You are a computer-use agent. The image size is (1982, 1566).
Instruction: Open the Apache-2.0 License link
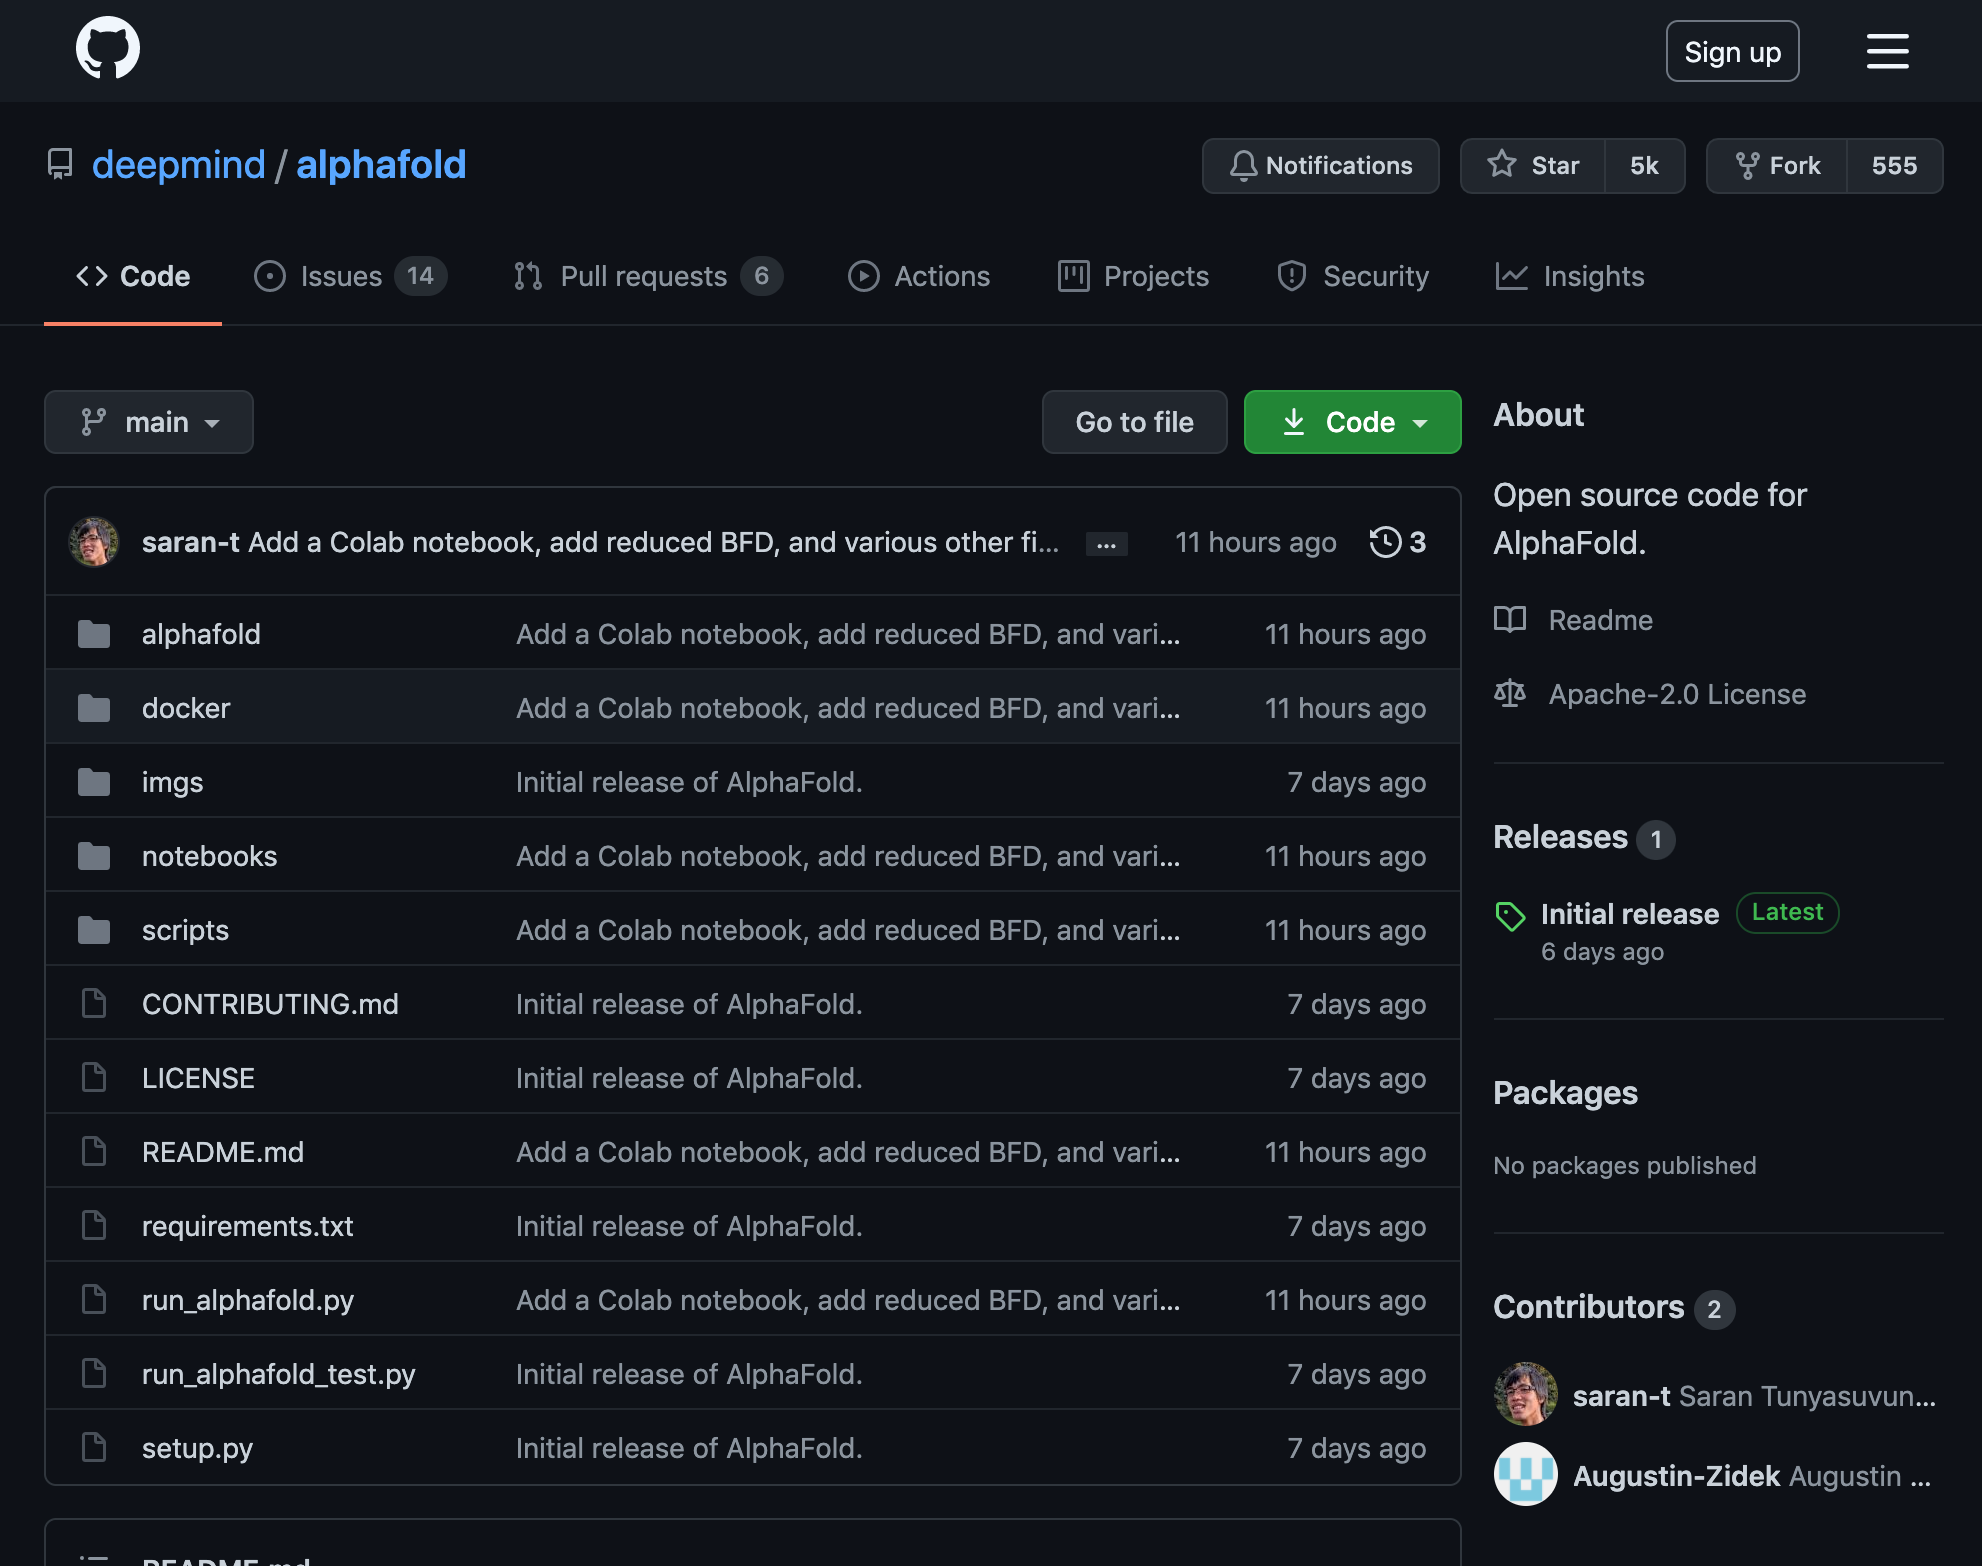tap(1677, 694)
